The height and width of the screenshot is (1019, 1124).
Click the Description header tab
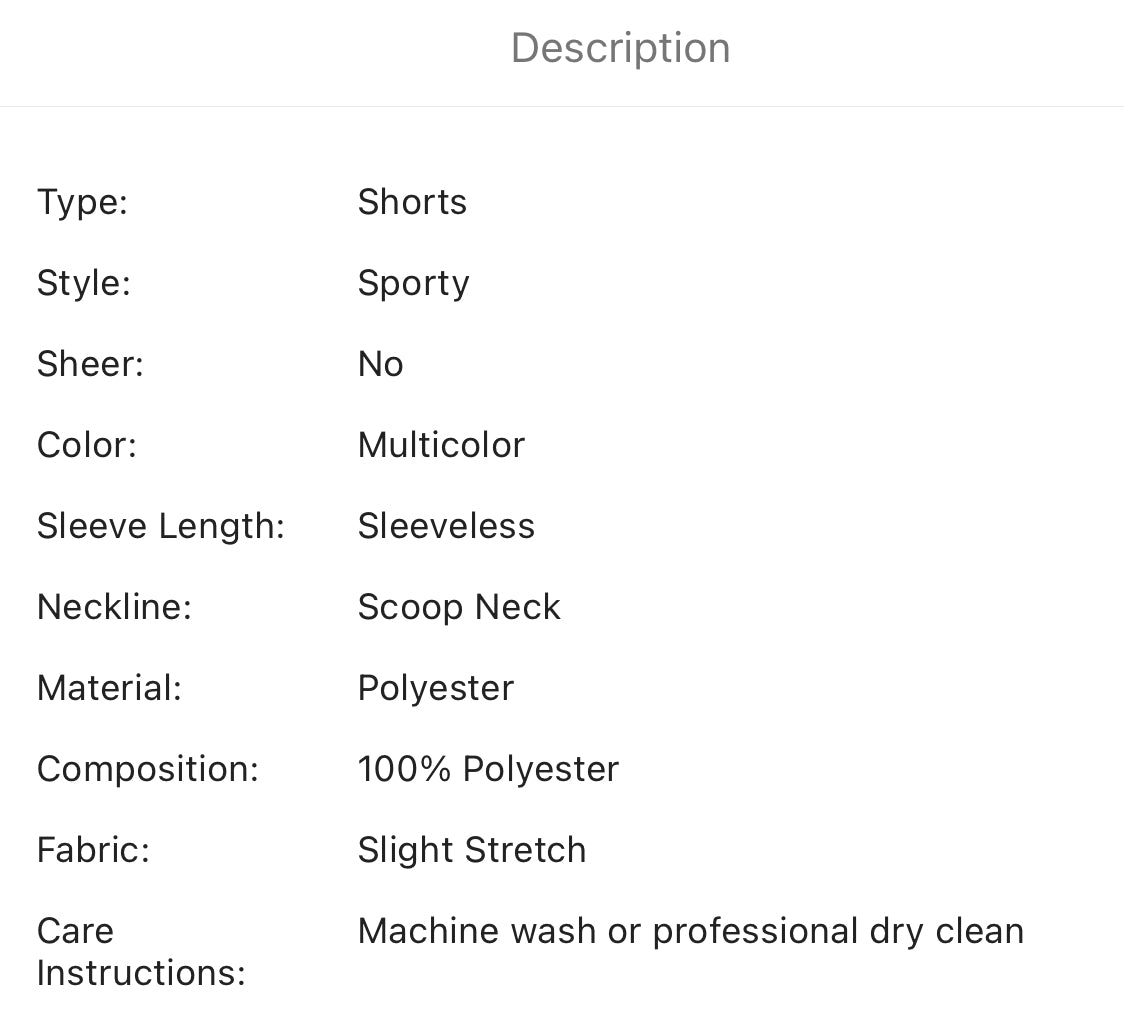620,48
